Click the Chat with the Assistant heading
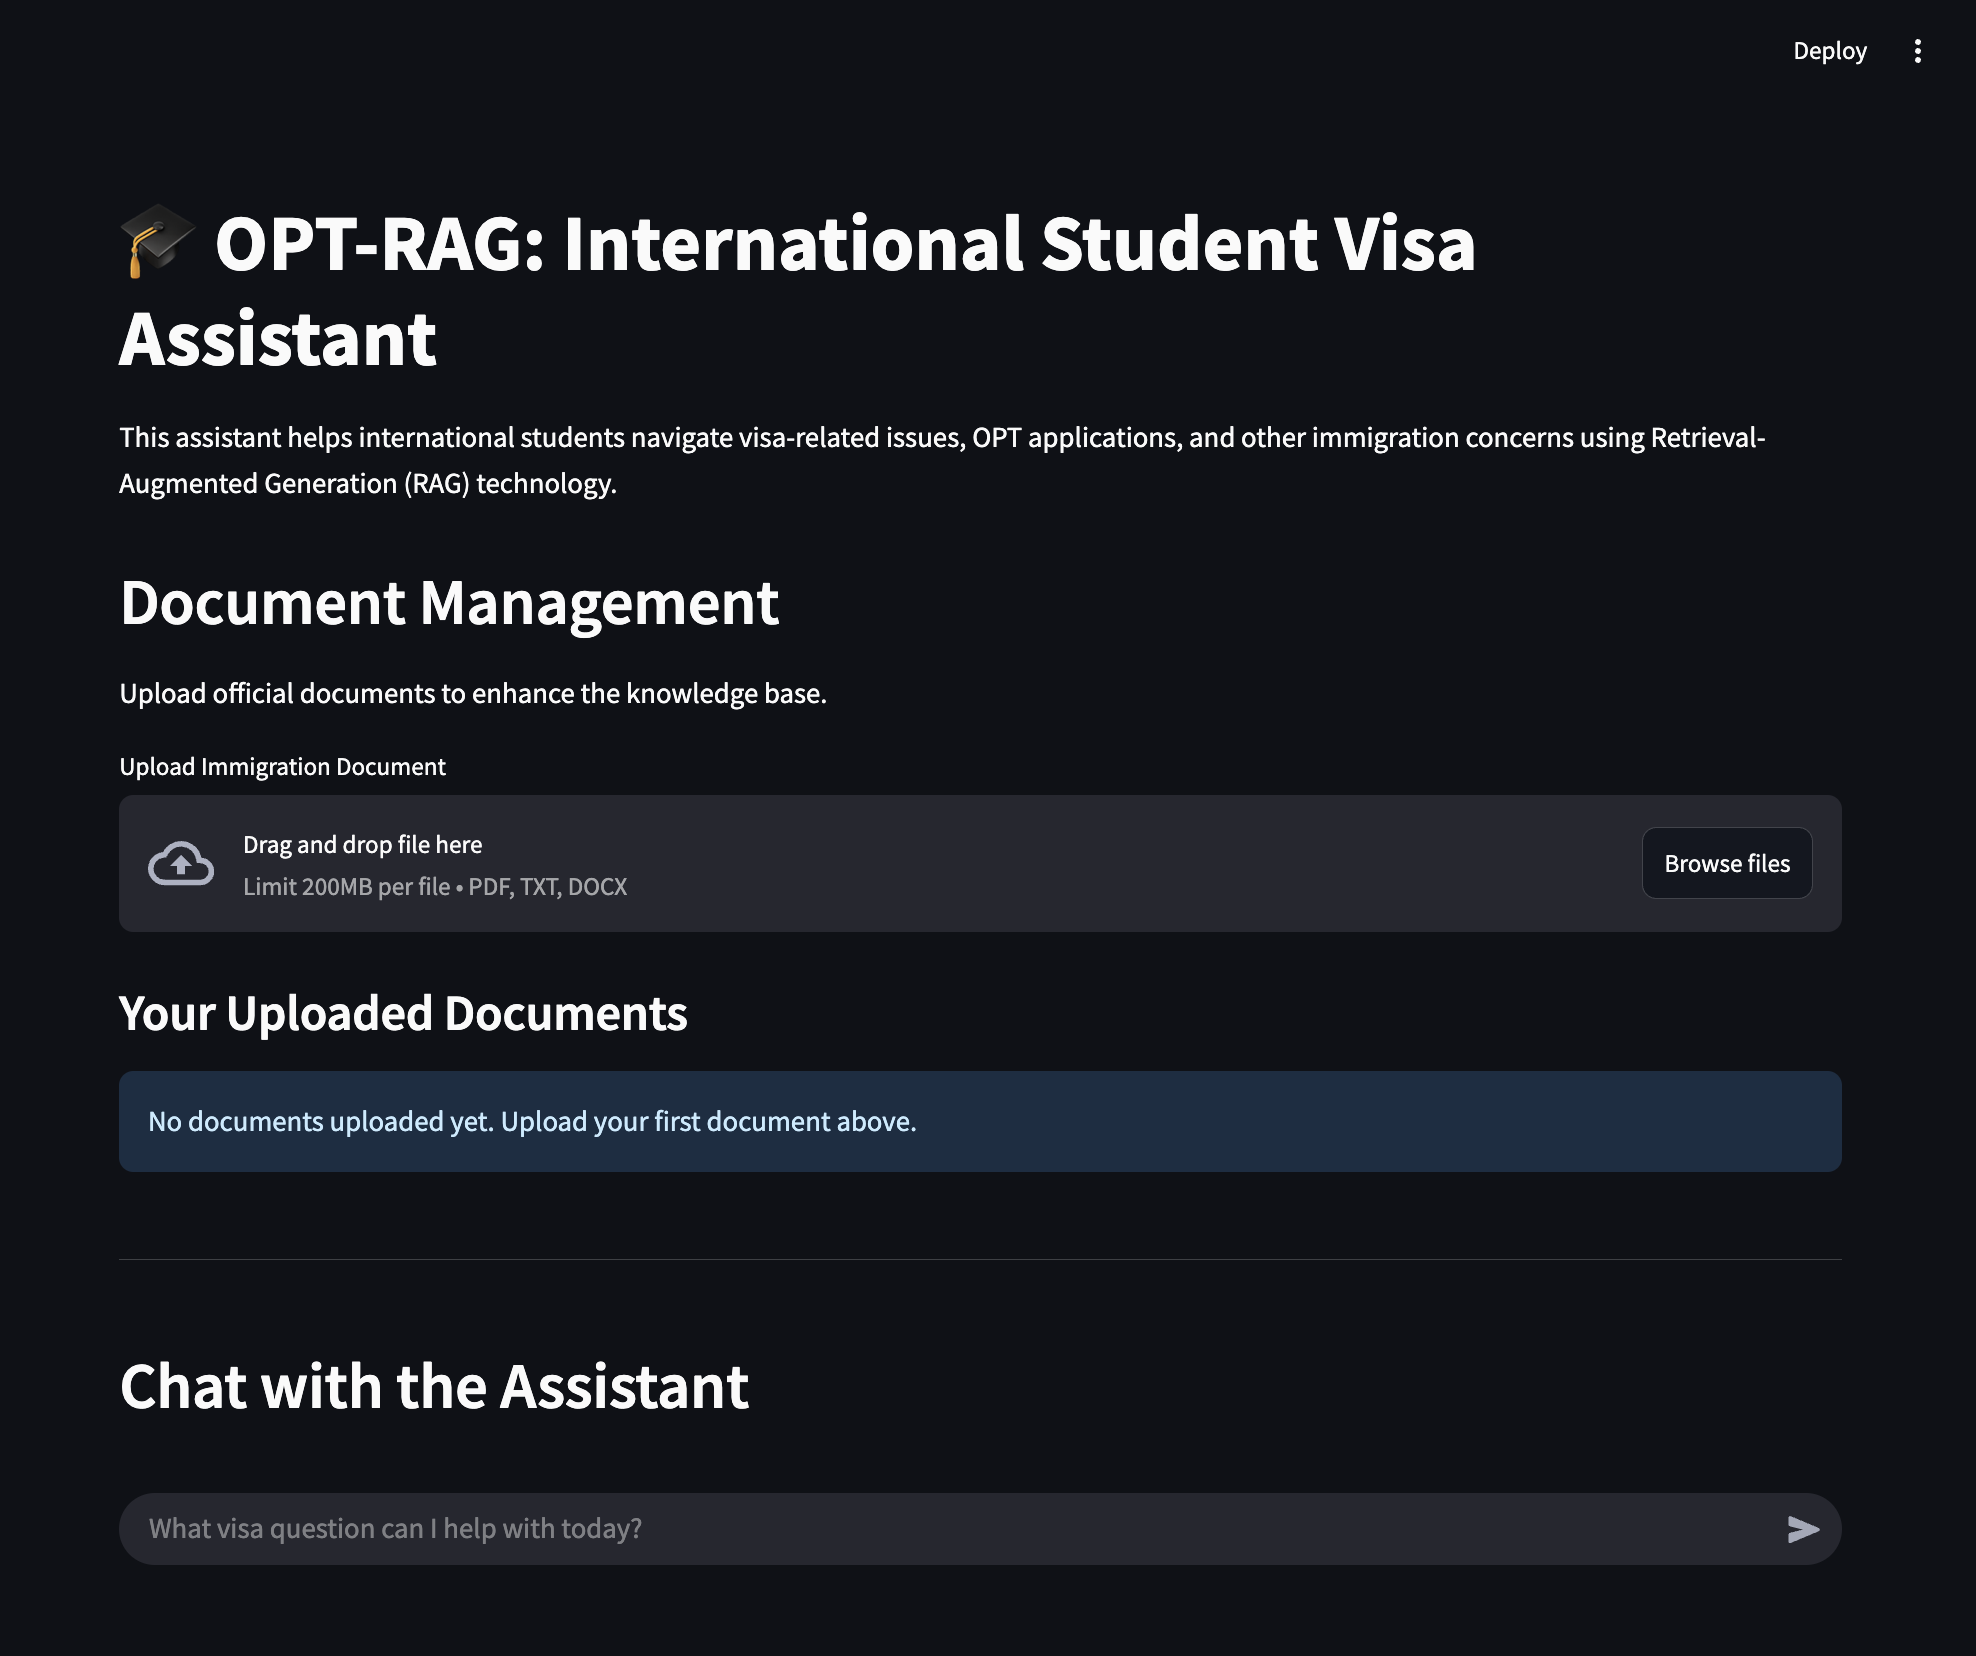1976x1656 pixels. pyautogui.click(x=434, y=1386)
